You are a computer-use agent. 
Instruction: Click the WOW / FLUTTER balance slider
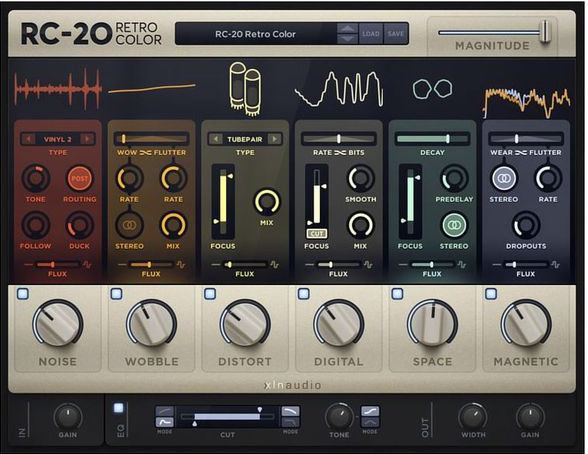[x=152, y=139]
